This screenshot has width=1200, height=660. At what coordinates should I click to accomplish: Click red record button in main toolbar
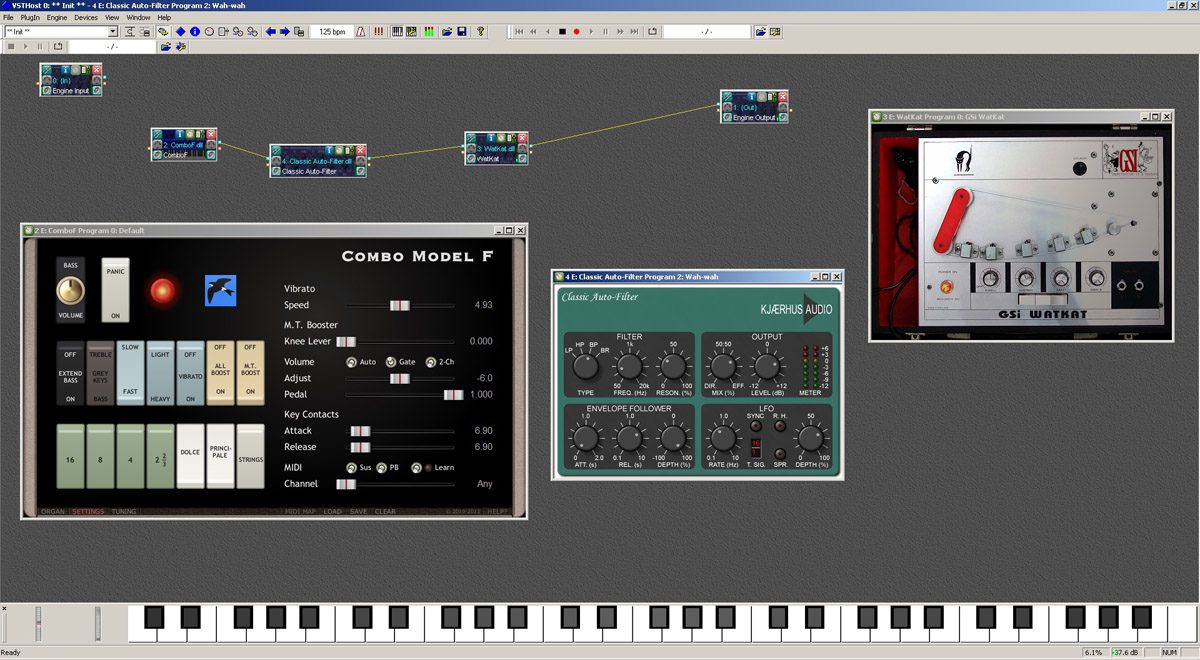click(x=577, y=32)
